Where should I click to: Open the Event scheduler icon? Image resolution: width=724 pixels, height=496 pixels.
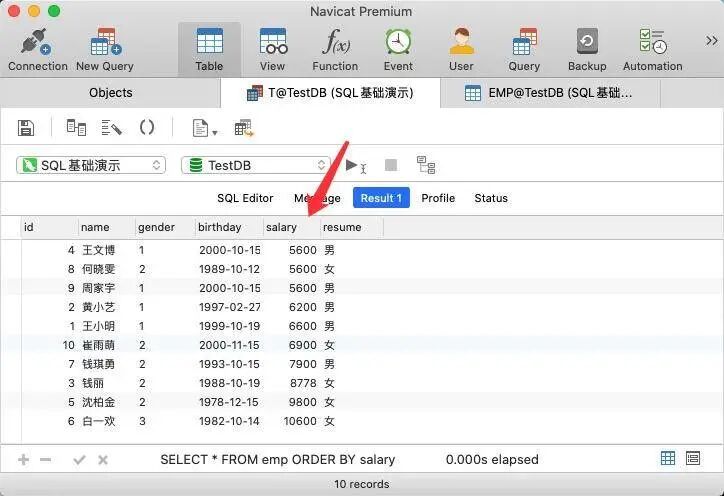click(398, 49)
